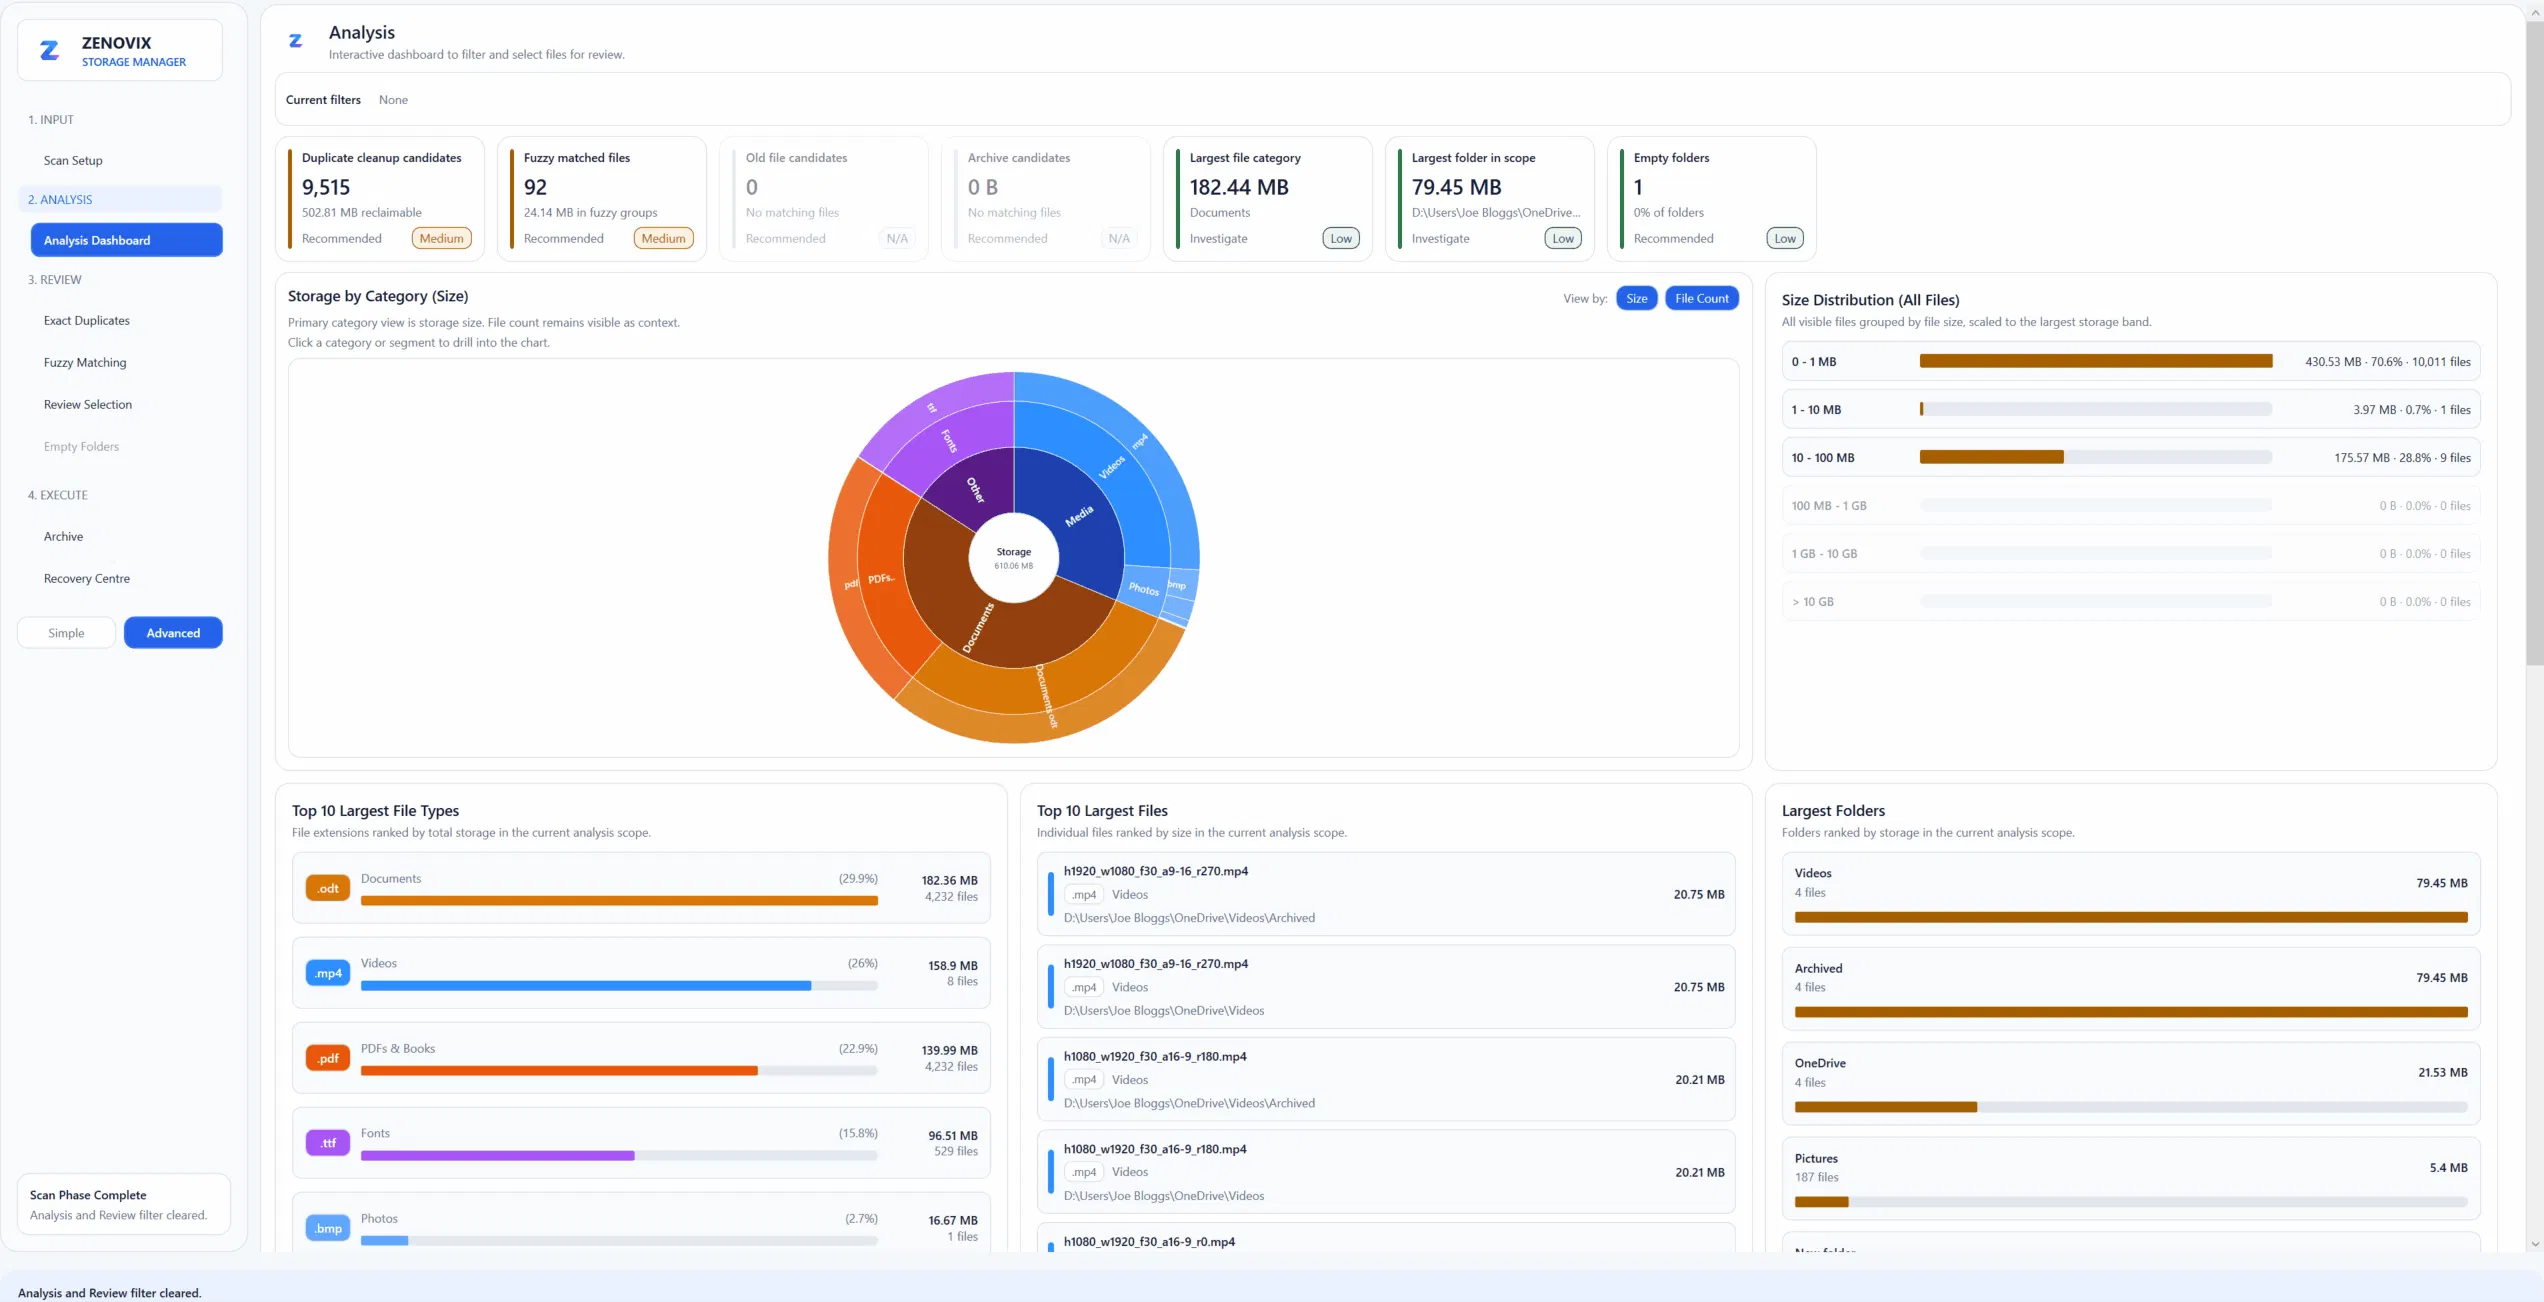Click the Zenovix logo in the sidebar
Image resolution: width=2544 pixels, height=1302 pixels.
(x=49, y=50)
